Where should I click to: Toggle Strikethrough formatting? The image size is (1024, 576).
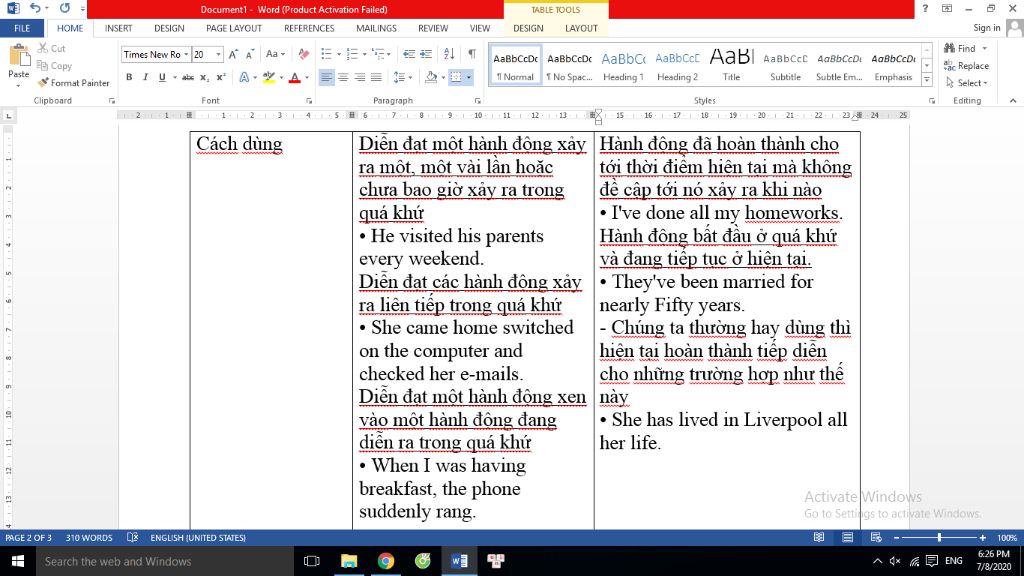(188, 77)
